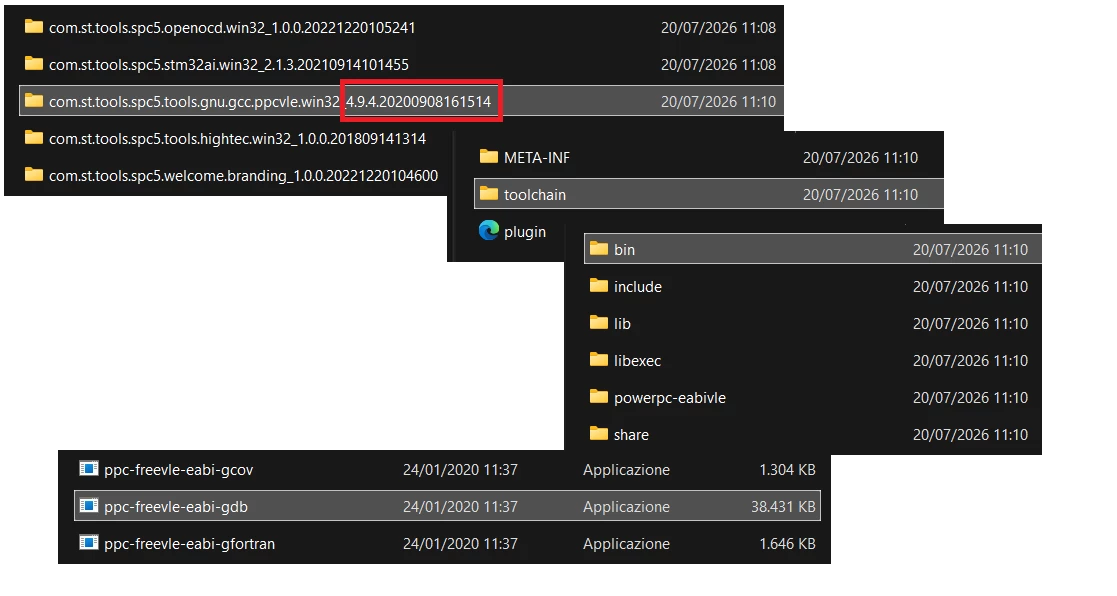The width and height of the screenshot is (1117, 596).
Task: Click folder icon of welcome.branding entry
Action: (33, 174)
